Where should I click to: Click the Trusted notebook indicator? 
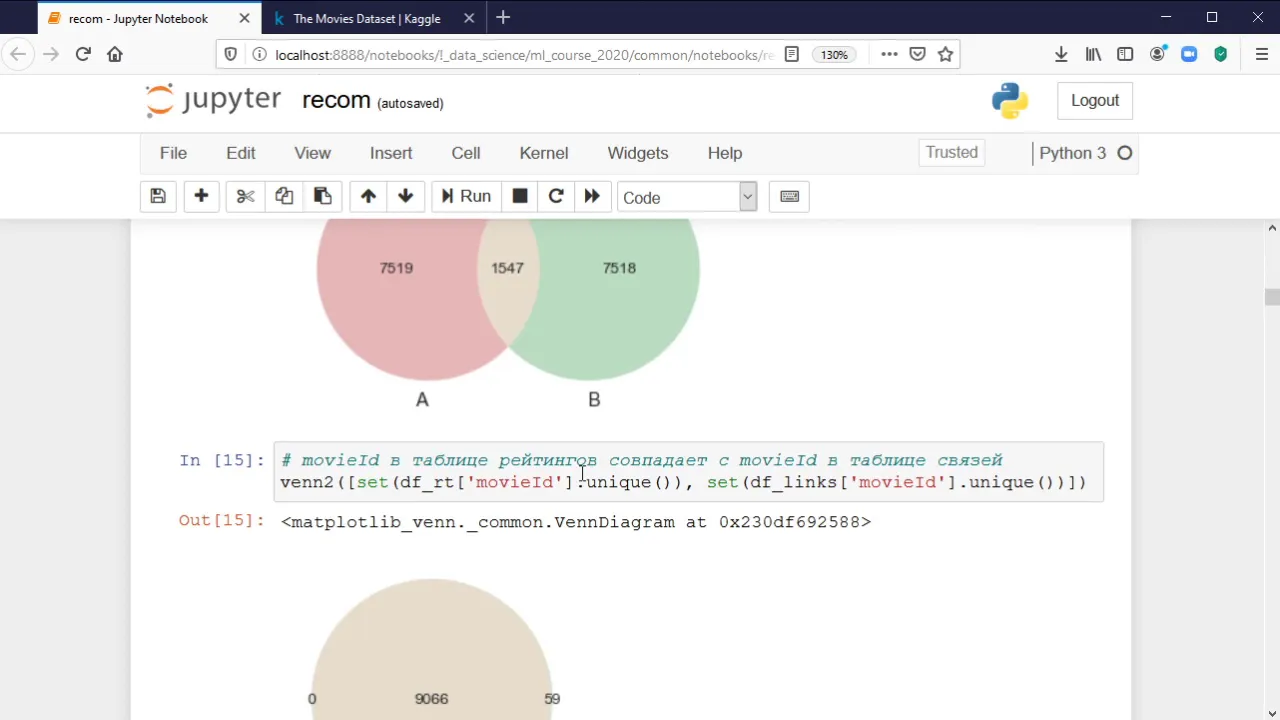[x=952, y=152]
